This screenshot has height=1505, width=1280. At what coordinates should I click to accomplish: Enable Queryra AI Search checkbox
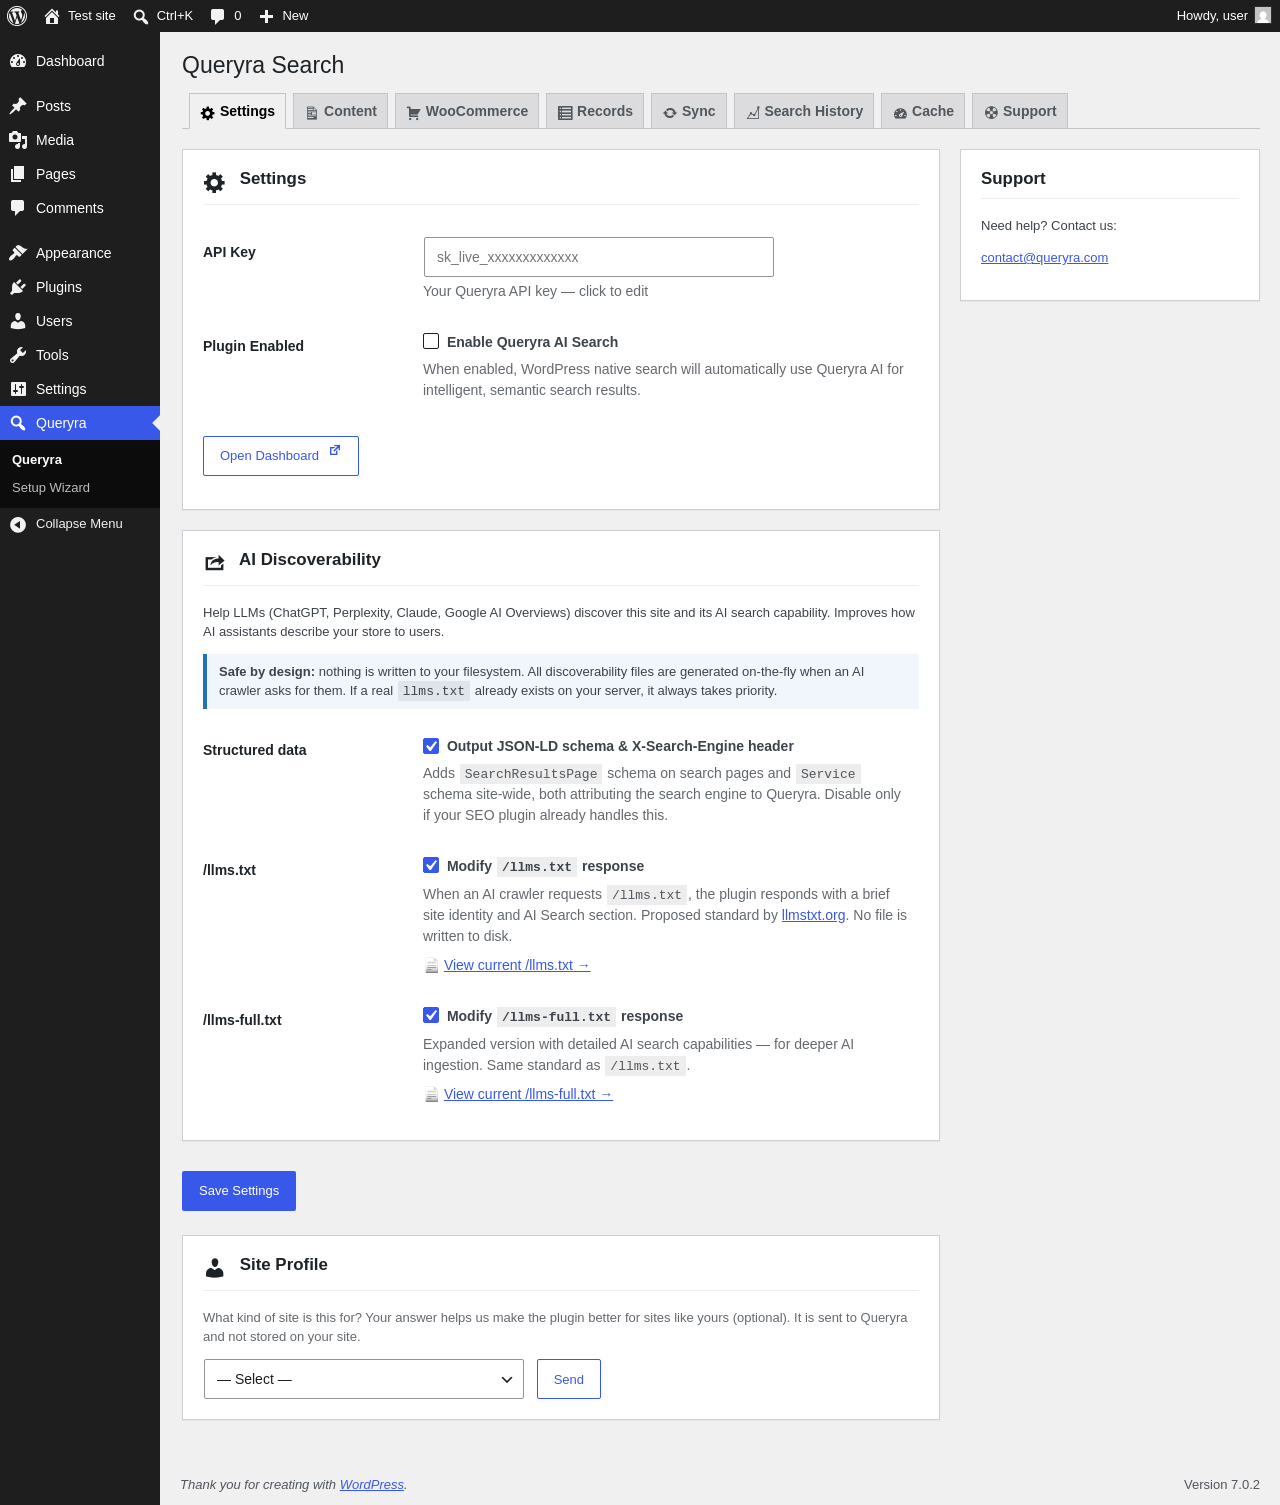tap(431, 341)
